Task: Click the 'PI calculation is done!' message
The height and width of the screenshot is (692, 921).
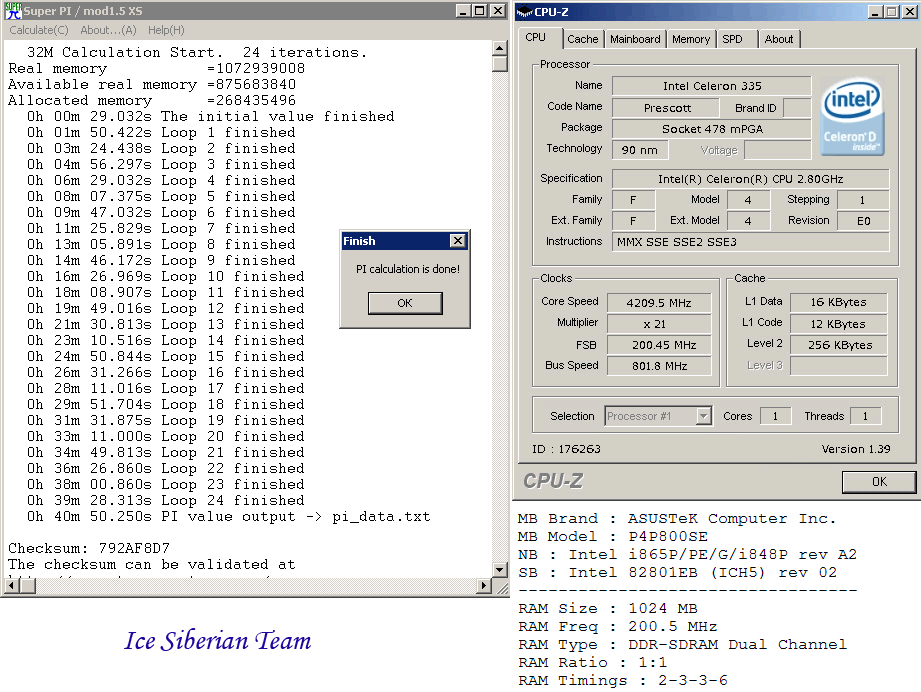Action: 408,269
